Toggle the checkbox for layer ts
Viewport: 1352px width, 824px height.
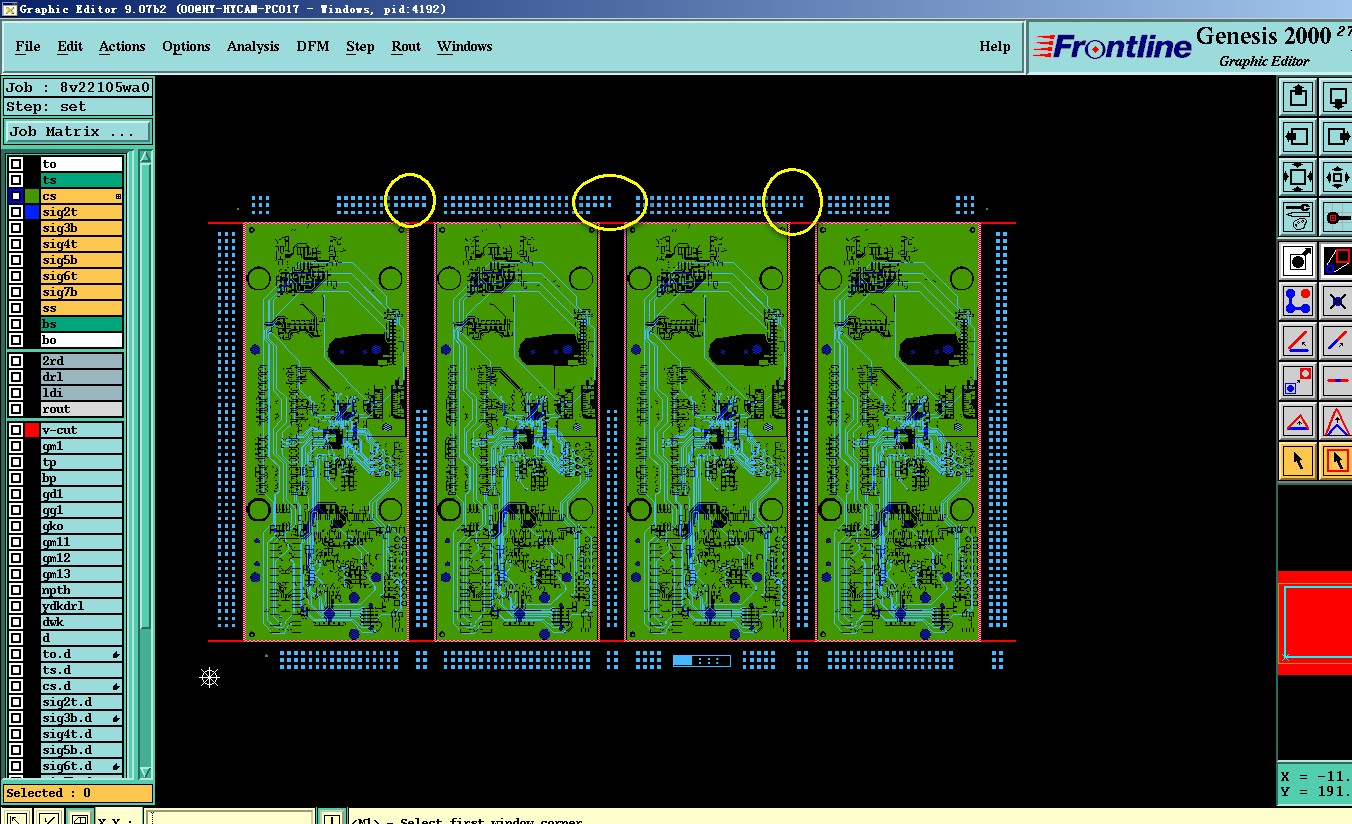[16, 180]
